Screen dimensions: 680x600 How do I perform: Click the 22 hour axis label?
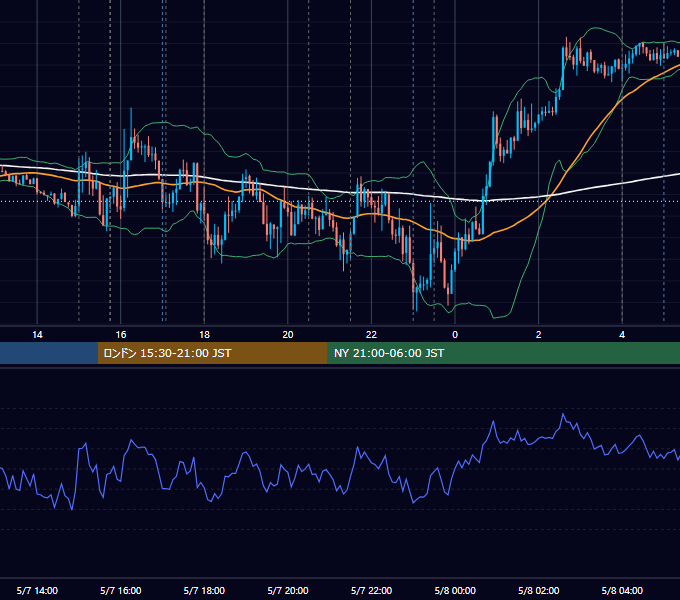point(371,335)
